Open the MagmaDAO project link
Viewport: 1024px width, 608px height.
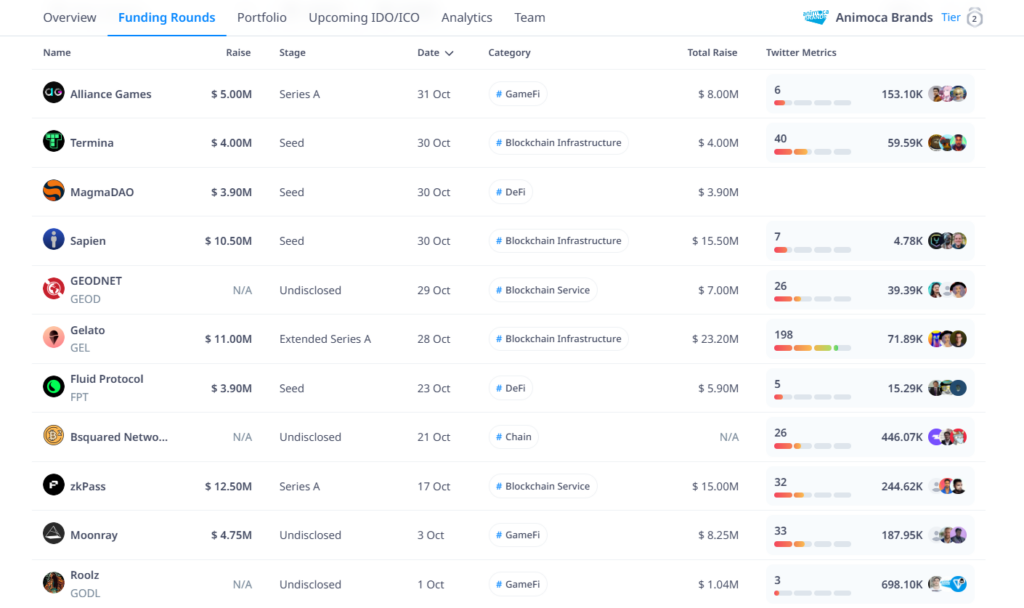[102, 192]
